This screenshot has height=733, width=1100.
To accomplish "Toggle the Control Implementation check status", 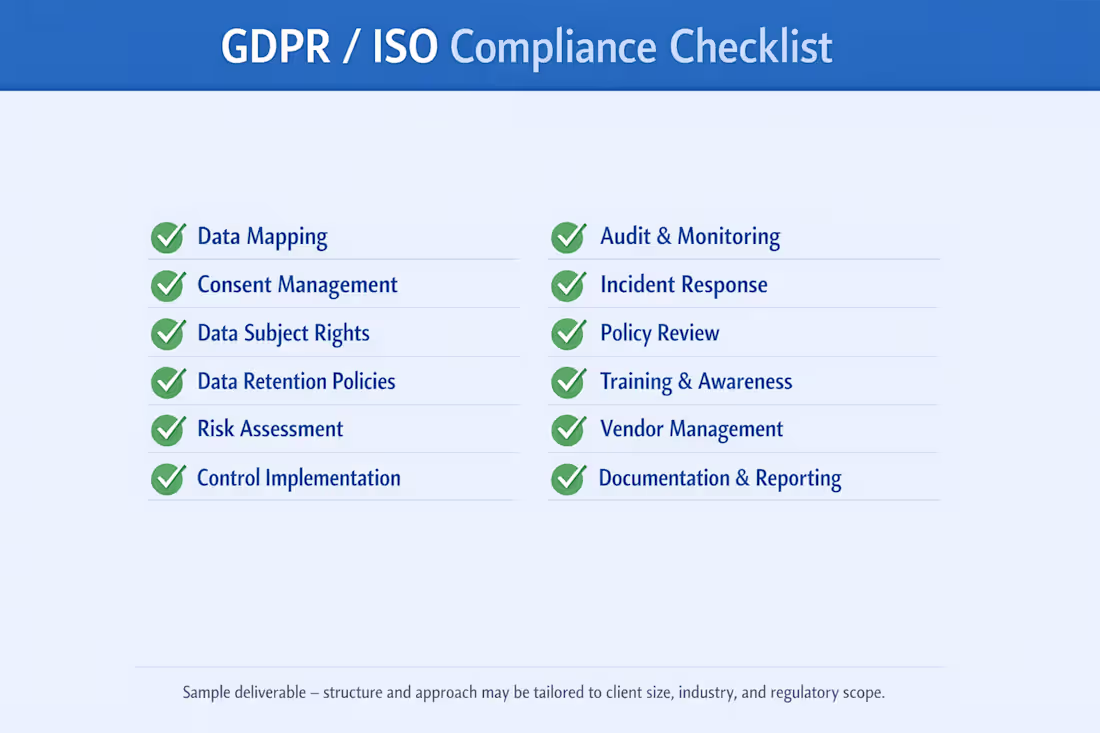I will click(x=168, y=479).
